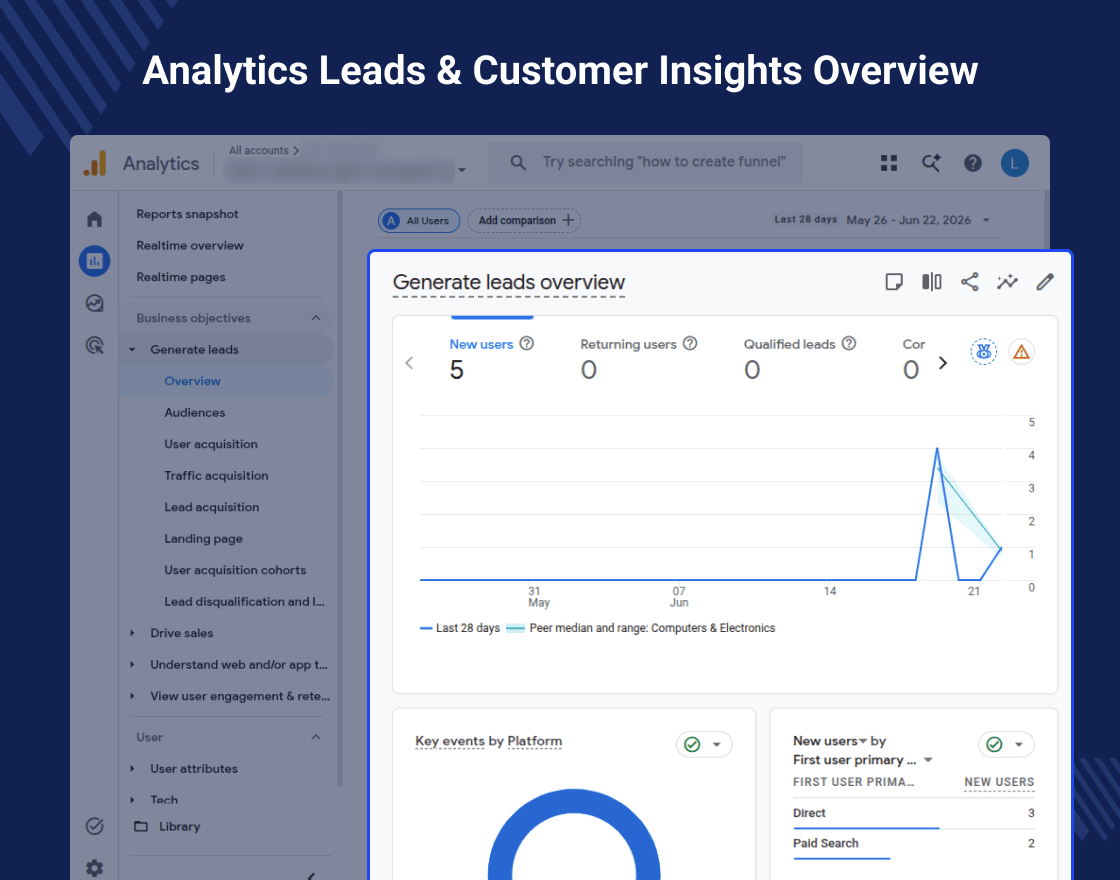Open Landing page report

click(204, 538)
